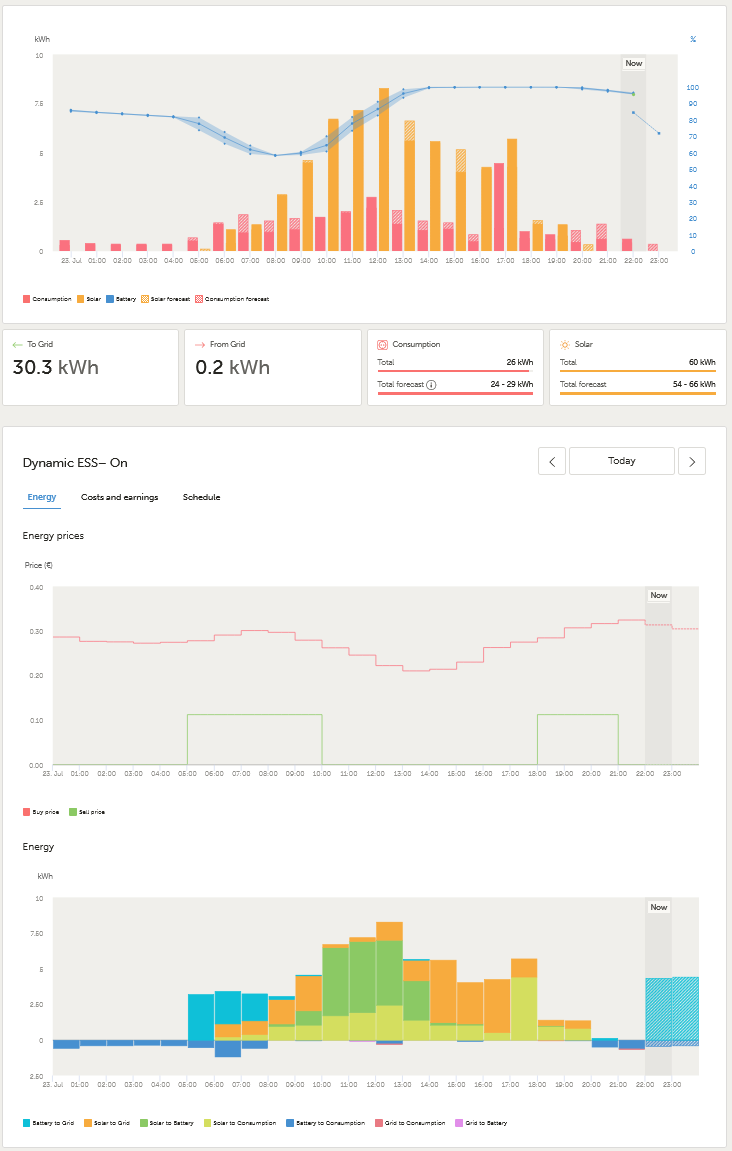The height and width of the screenshot is (1151, 732).
Task: Click the Consumption card icon
Action: coord(382,344)
